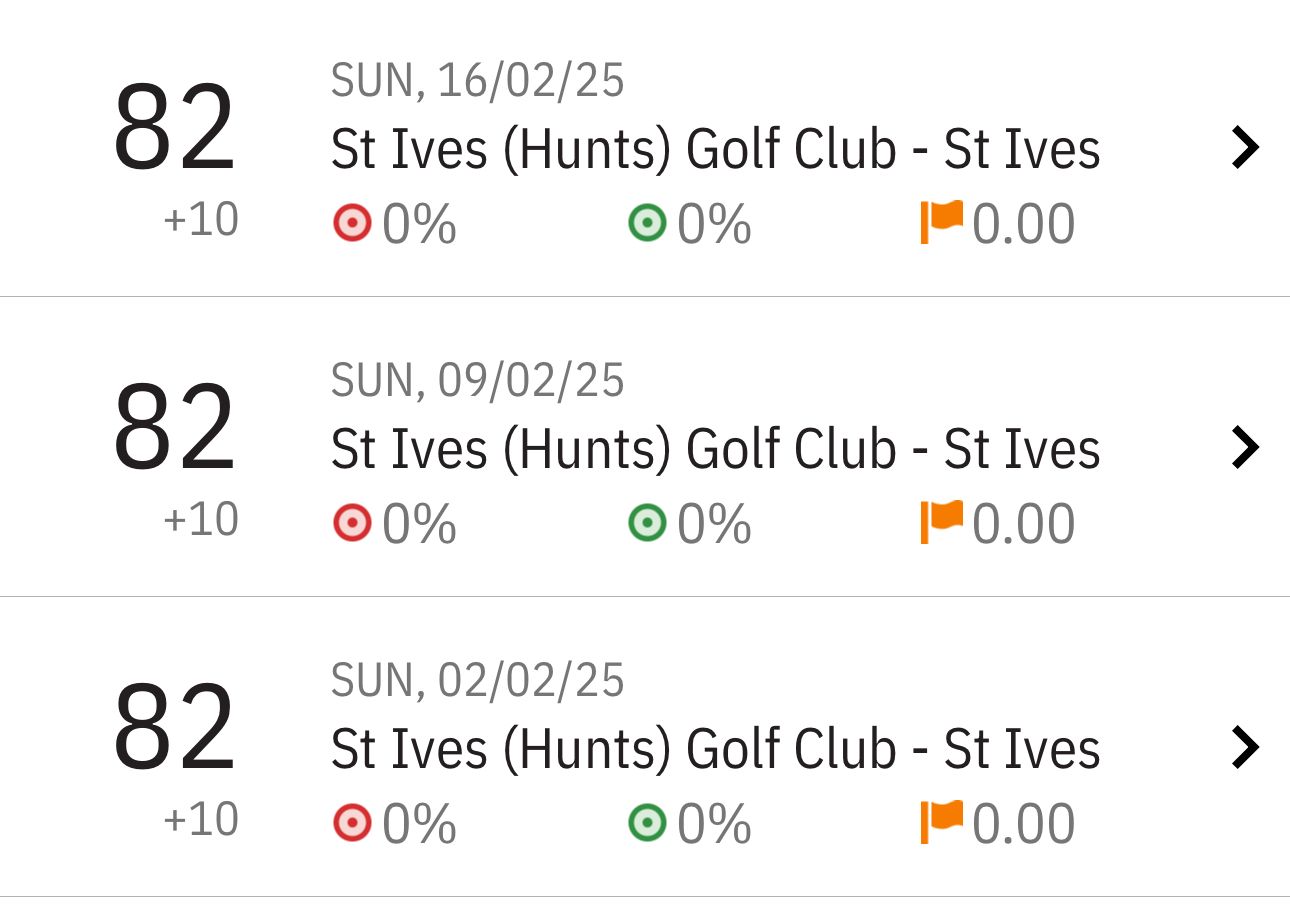This screenshot has height=910, width=1290.
Task: Click red target icon in 16/02/25 round
Action: point(351,223)
